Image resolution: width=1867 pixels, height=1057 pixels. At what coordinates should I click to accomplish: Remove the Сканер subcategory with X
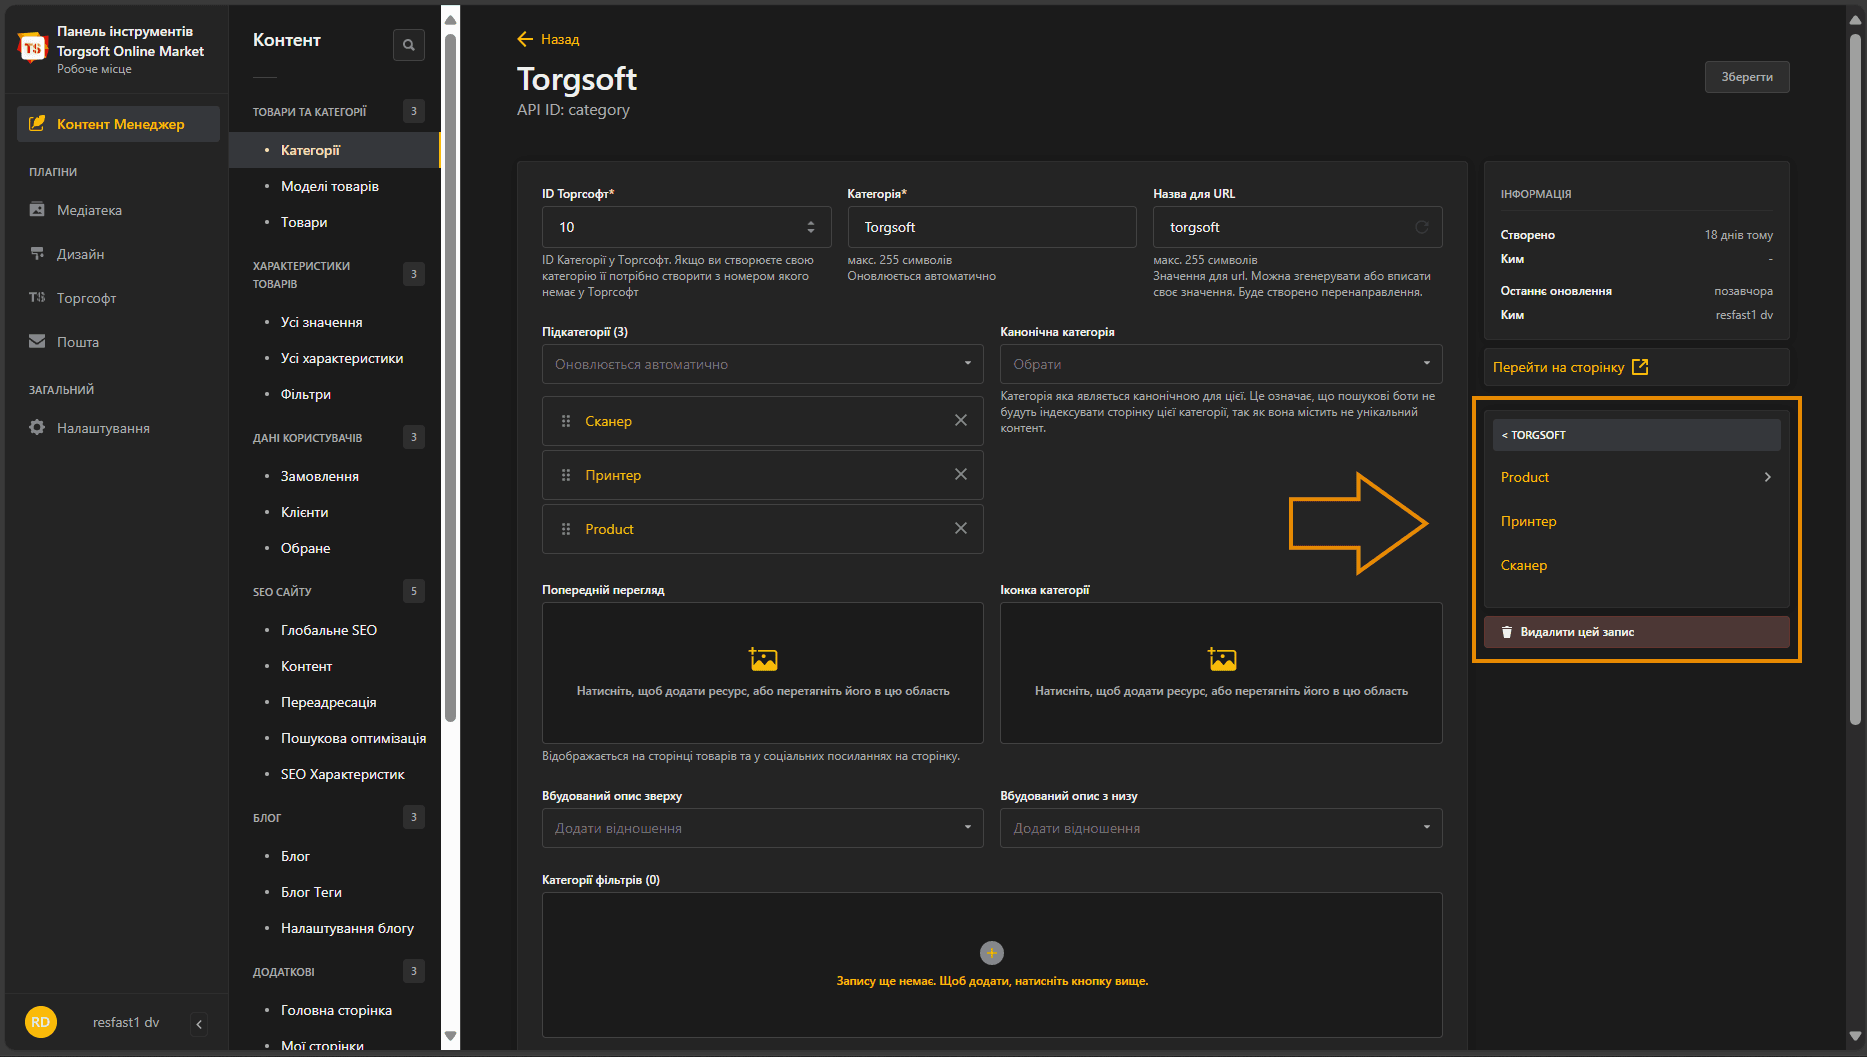[x=961, y=421]
